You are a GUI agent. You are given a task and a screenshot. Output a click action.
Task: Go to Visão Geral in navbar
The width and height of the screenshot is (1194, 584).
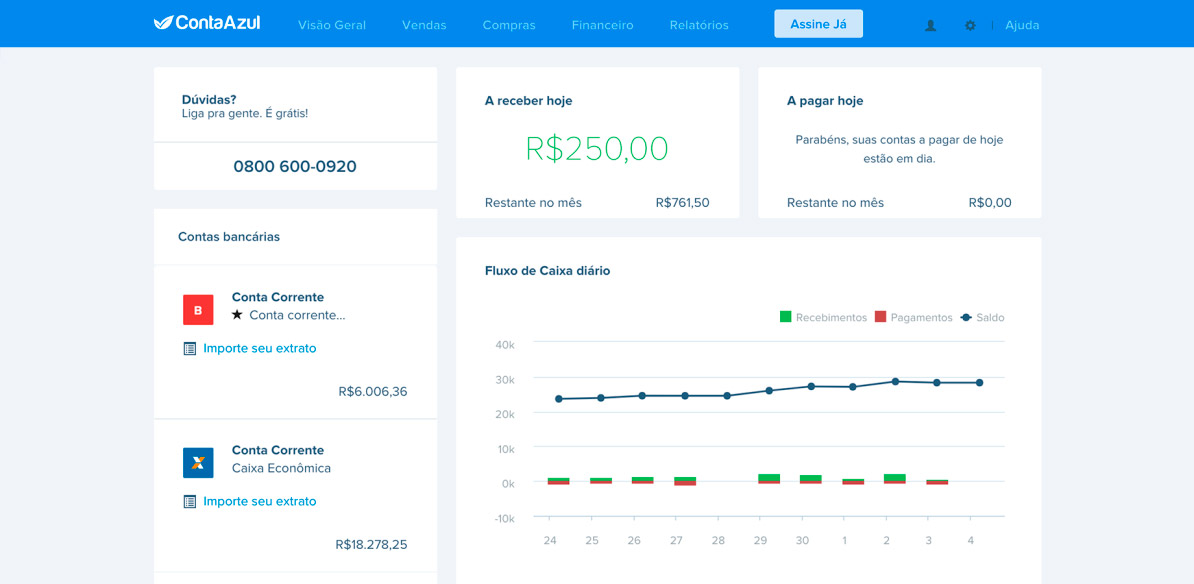tap(332, 25)
